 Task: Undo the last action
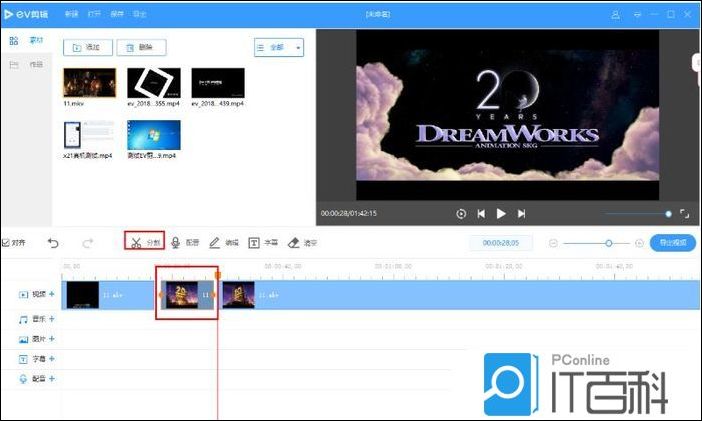tap(53, 243)
